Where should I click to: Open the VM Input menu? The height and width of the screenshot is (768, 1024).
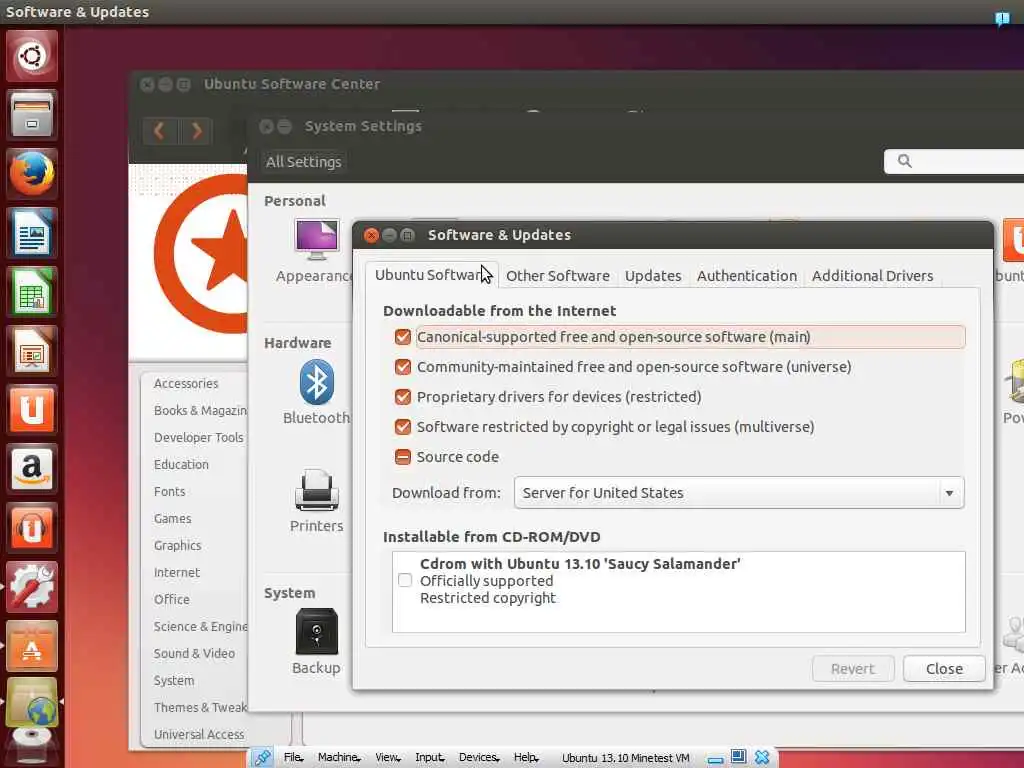click(x=430, y=758)
